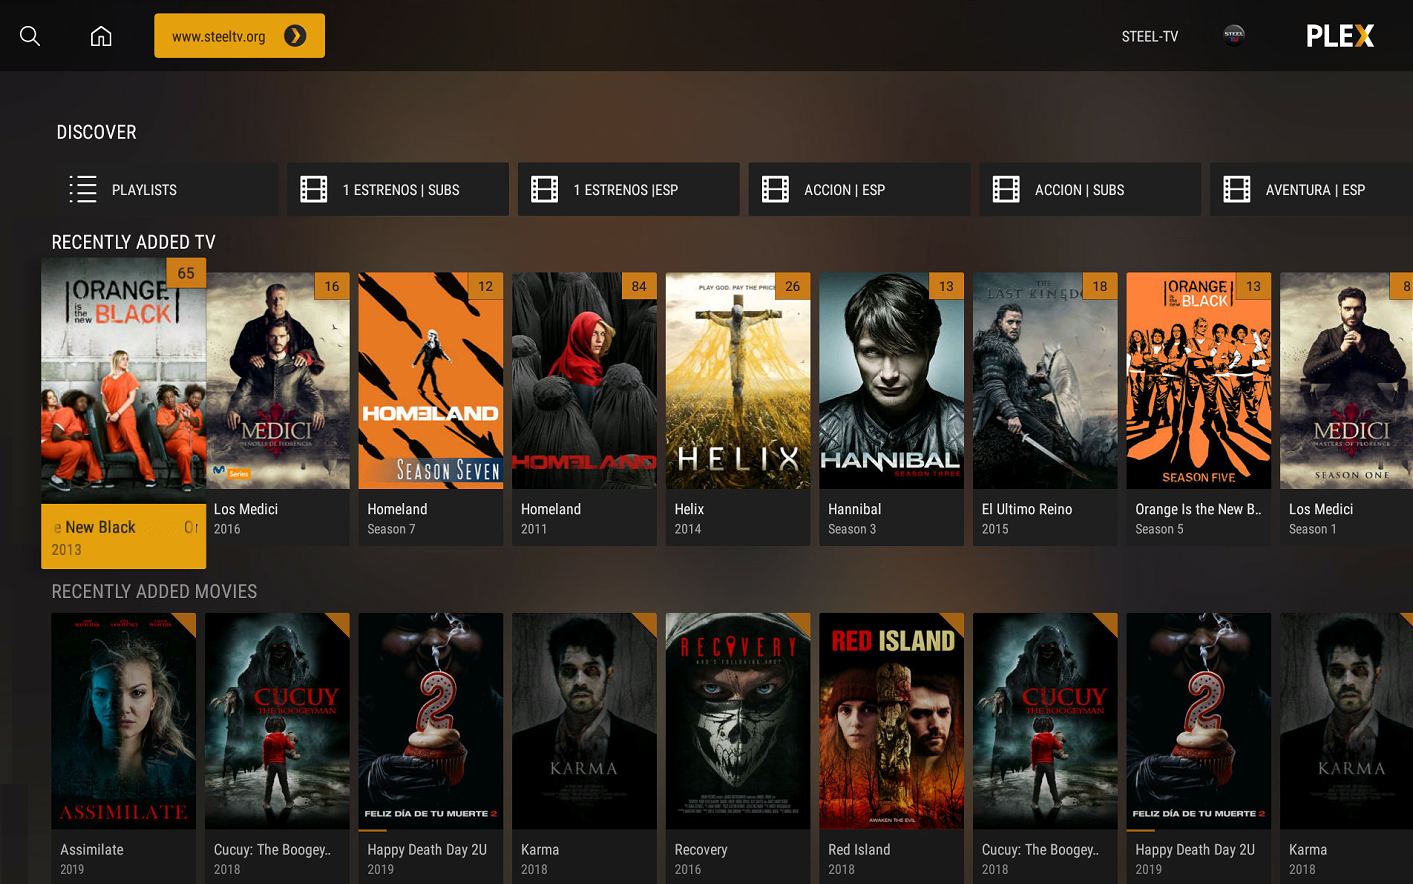The width and height of the screenshot is (1413, 884).
Task: Click the 'El Ultimo Reino' title text
Action: point(1027,509)
